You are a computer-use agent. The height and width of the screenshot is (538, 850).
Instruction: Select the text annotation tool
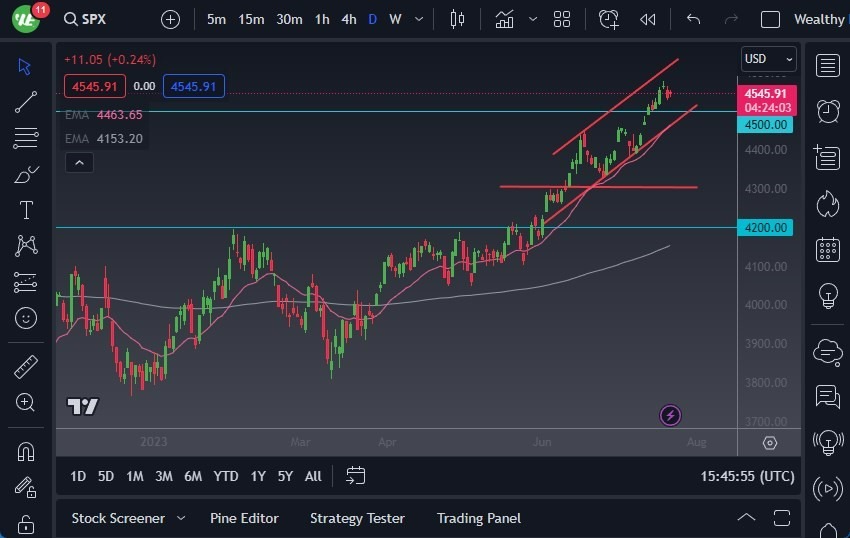pos(25,210)
